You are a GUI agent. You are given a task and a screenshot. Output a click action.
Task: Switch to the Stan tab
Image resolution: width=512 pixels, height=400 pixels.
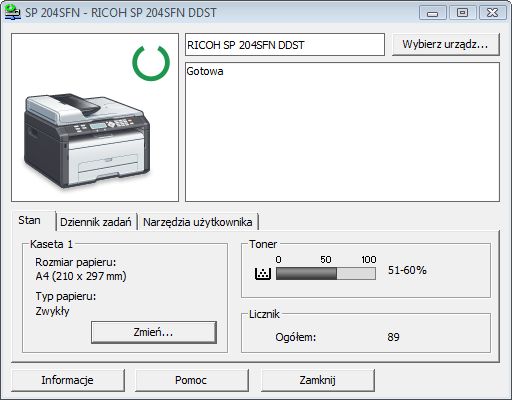[x=29, y=220]
